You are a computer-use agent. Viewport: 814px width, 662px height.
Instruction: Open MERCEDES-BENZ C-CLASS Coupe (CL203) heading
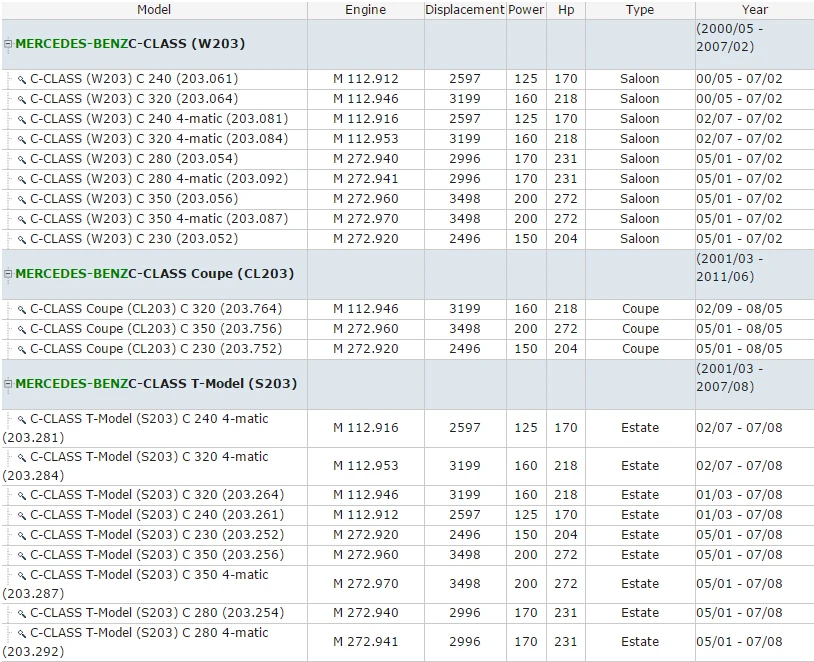(155, 274)
